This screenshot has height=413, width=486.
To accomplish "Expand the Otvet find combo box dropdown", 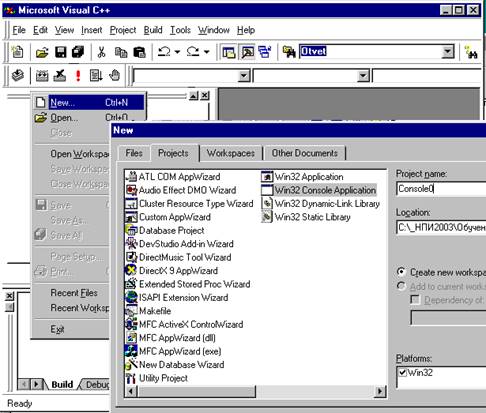I will click(447, 52).
